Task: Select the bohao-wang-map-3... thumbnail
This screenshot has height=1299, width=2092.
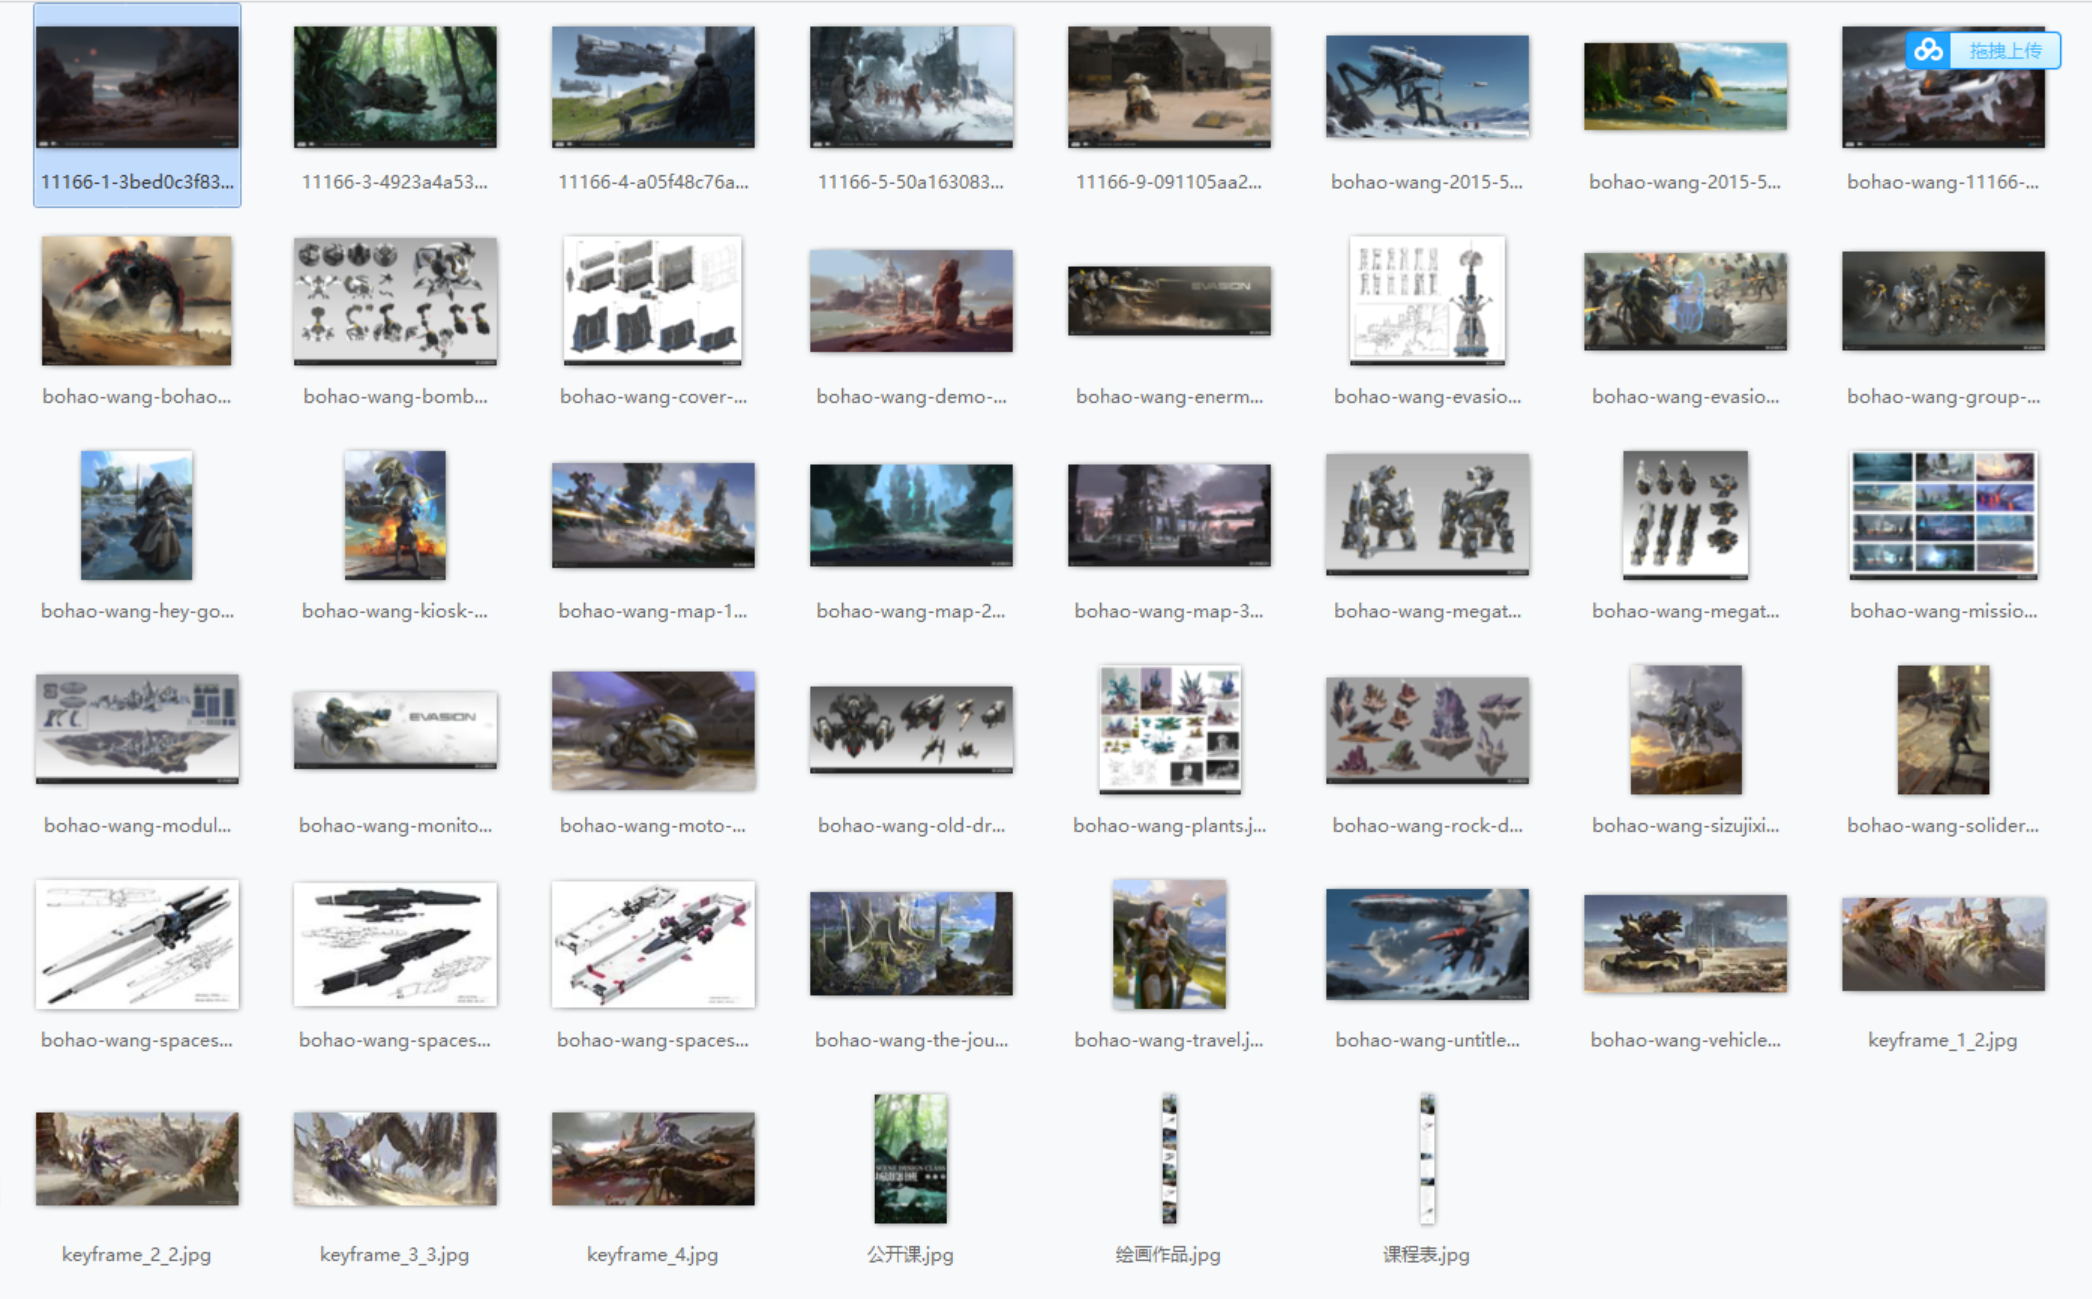Action: coord(1169,515)
